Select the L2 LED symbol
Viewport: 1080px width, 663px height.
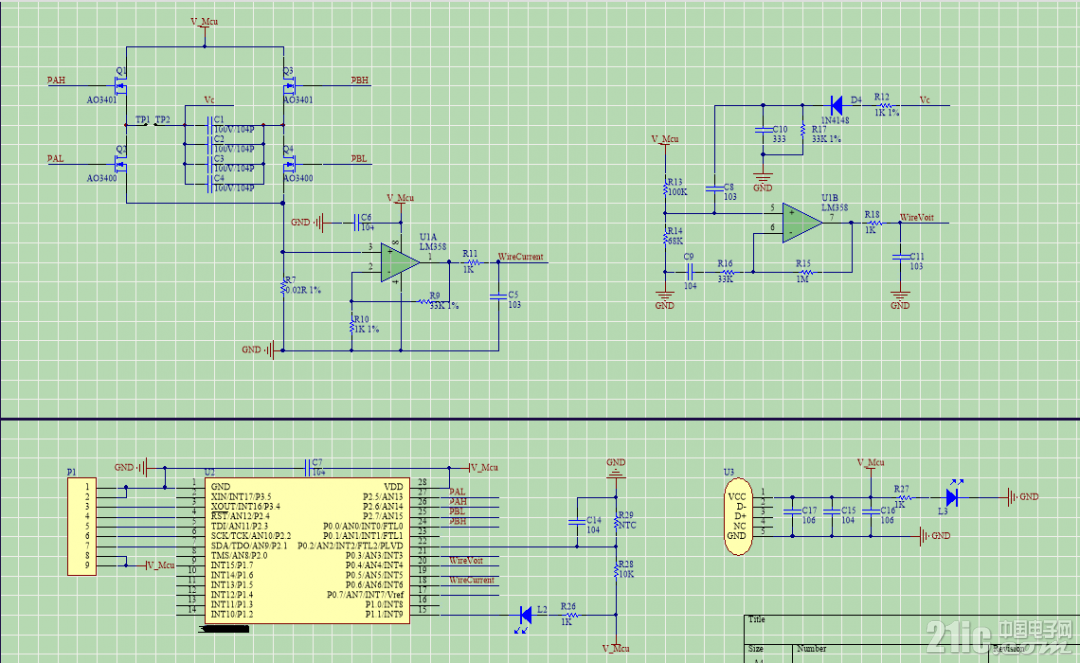click(525, 615)
